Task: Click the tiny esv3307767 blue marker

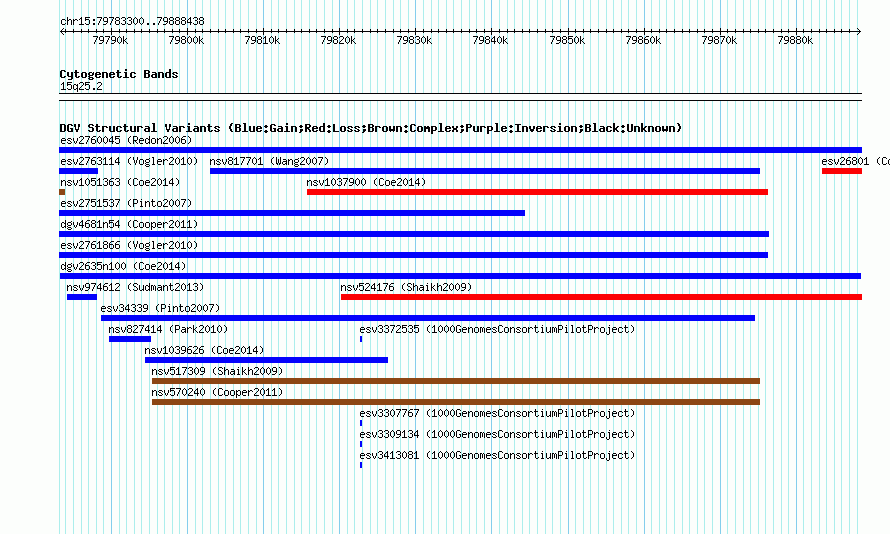Action: 361,423
